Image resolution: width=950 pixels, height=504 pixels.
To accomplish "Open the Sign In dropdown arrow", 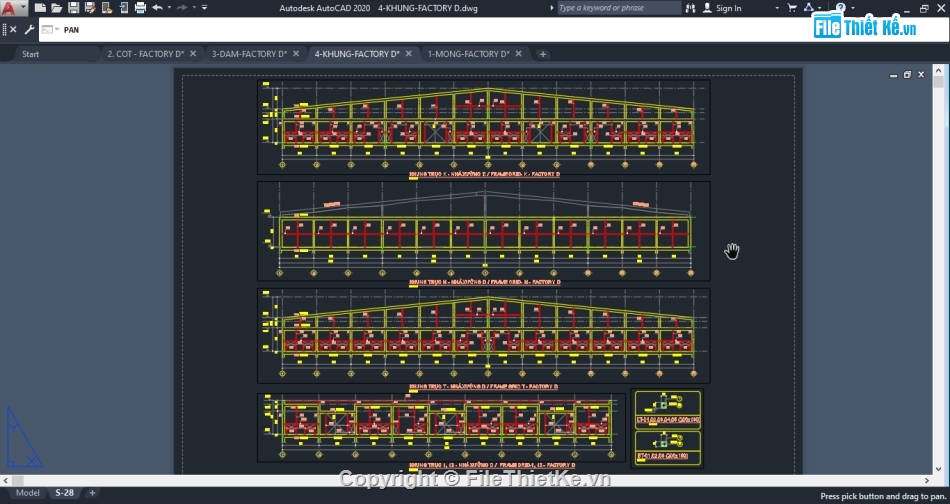I will [x=777, y=8].
